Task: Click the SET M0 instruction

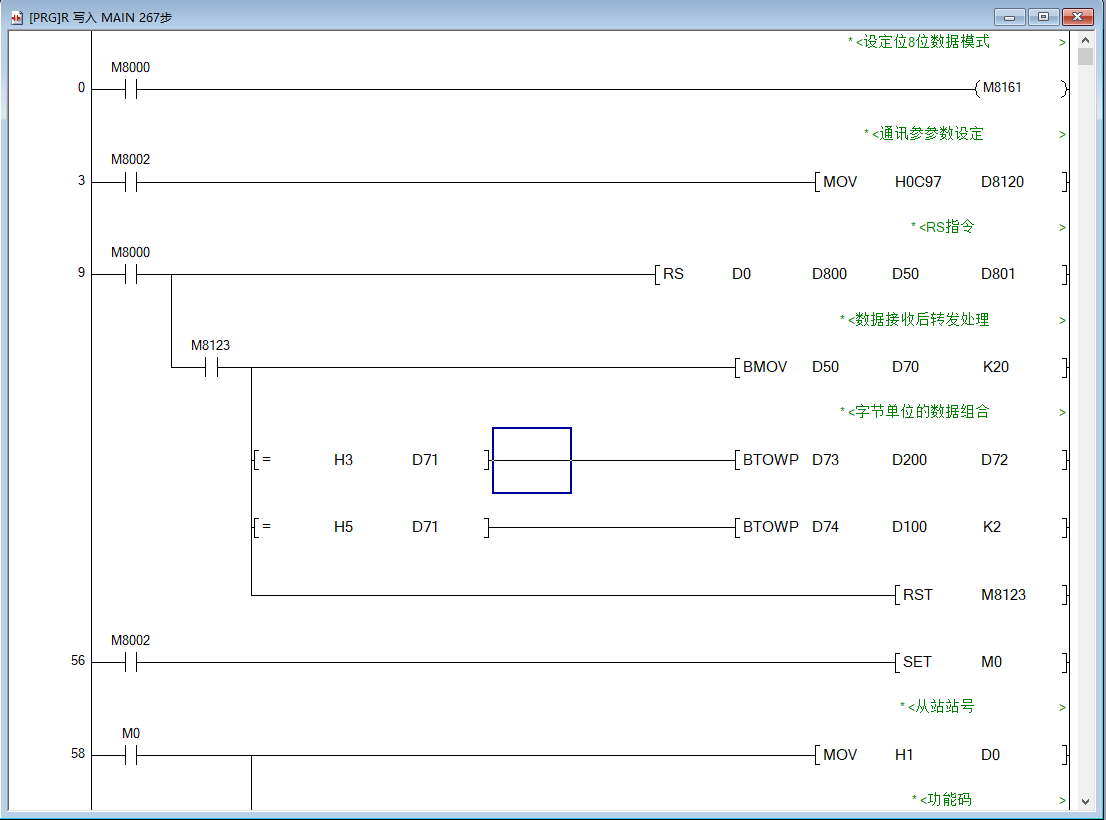Action: tap(980, 662)
